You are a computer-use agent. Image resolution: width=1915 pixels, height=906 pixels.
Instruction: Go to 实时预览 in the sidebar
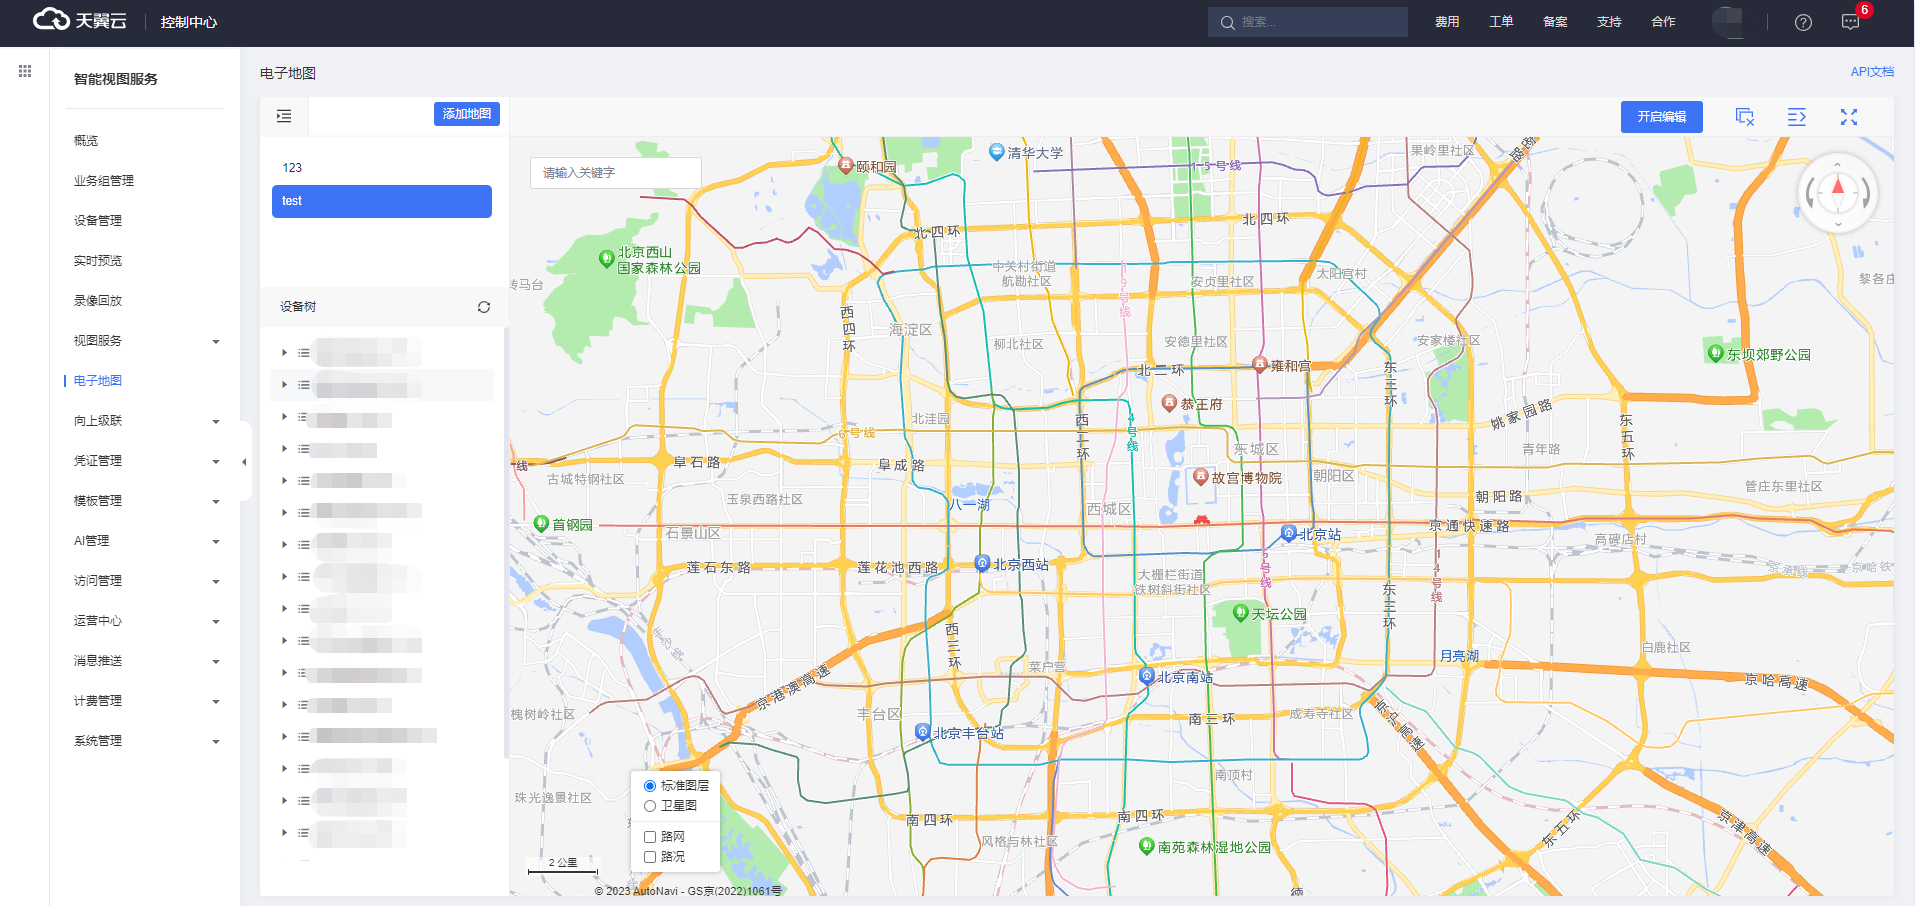coord(98,261)
